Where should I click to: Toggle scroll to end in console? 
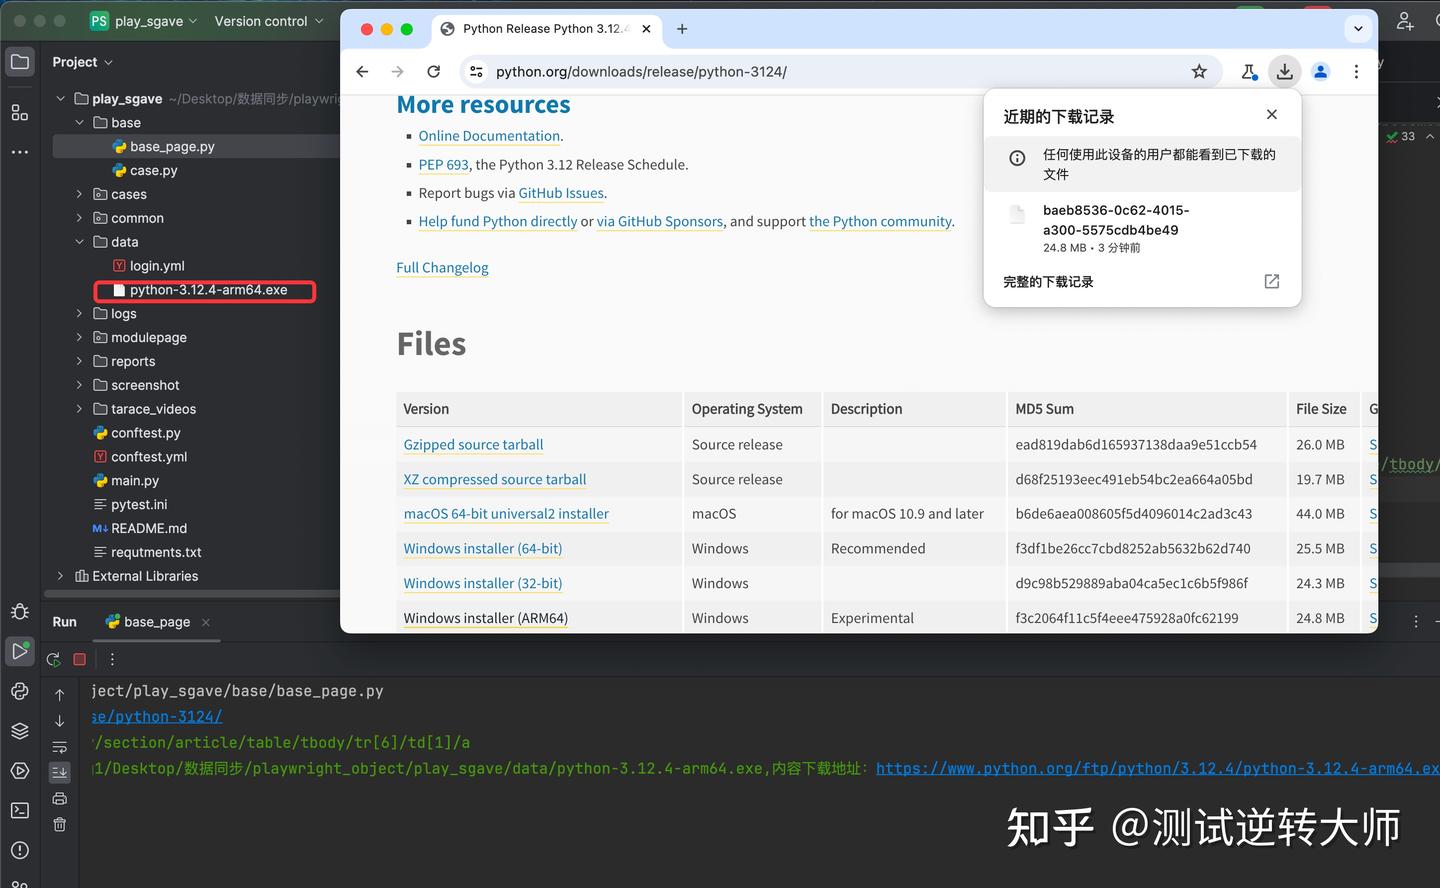[x=59, y=771]
